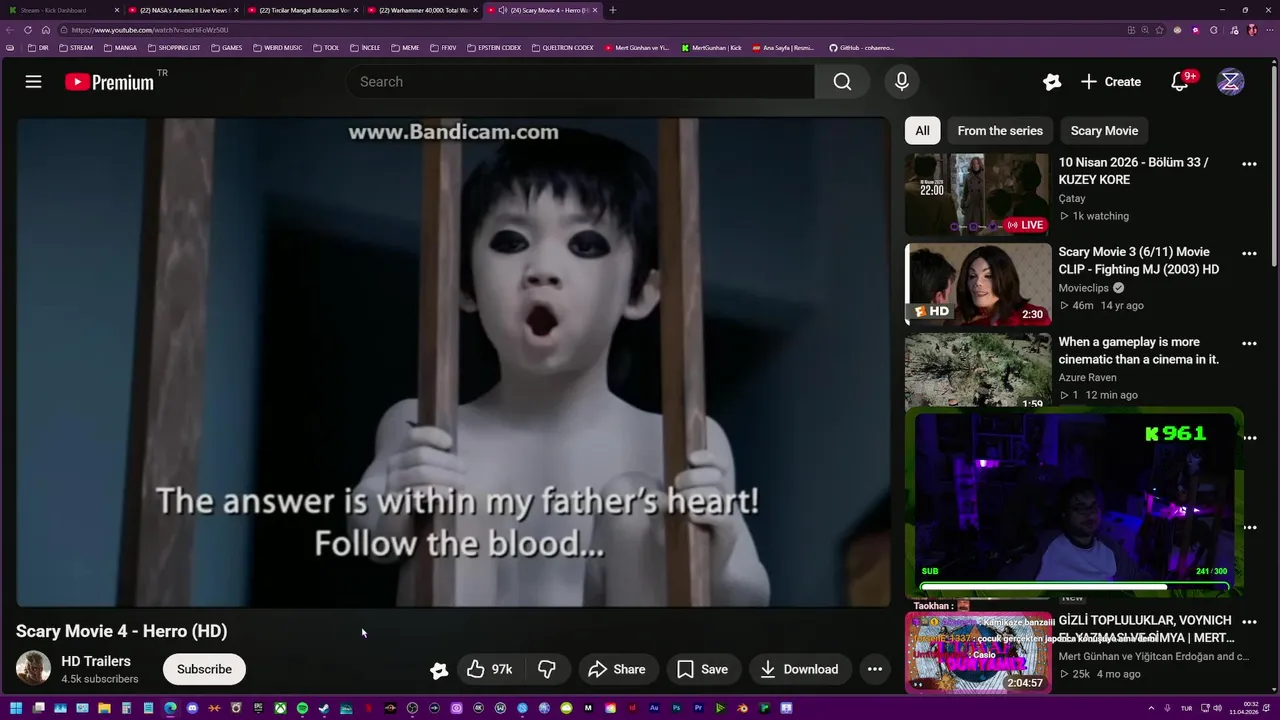This screenshot has height=720, width=1280.
Task: Open more actions ellipsis beside Download
Action: point(875,669)
